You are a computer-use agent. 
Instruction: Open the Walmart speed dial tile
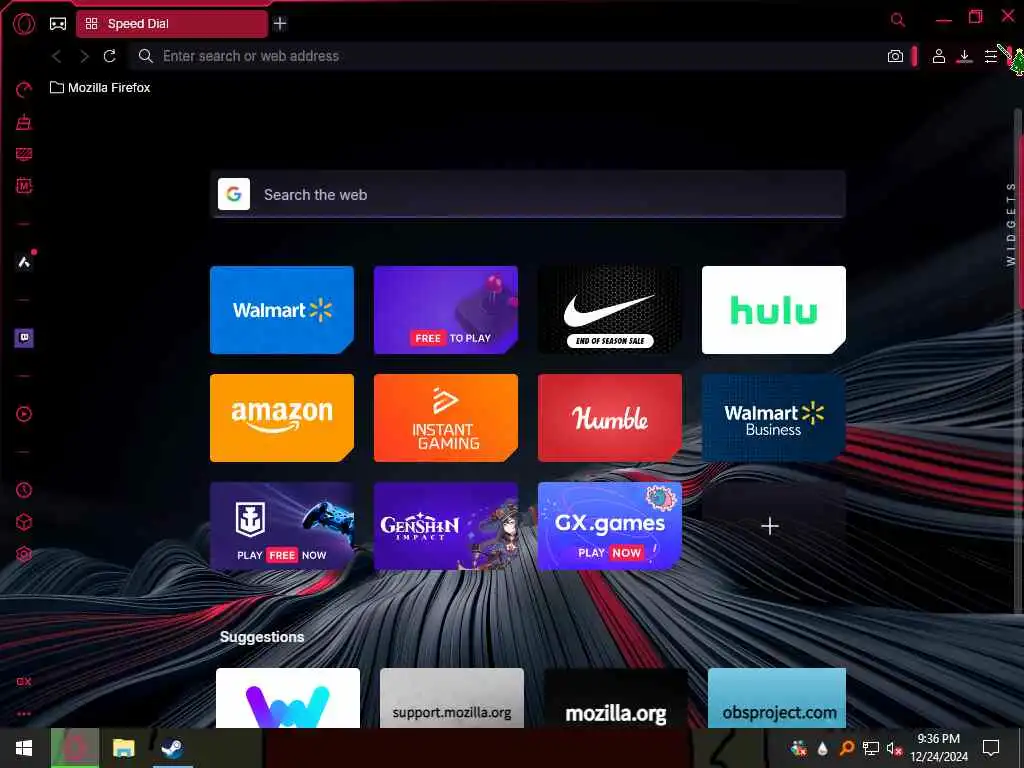pyautogui.click(x=281, y=310)
